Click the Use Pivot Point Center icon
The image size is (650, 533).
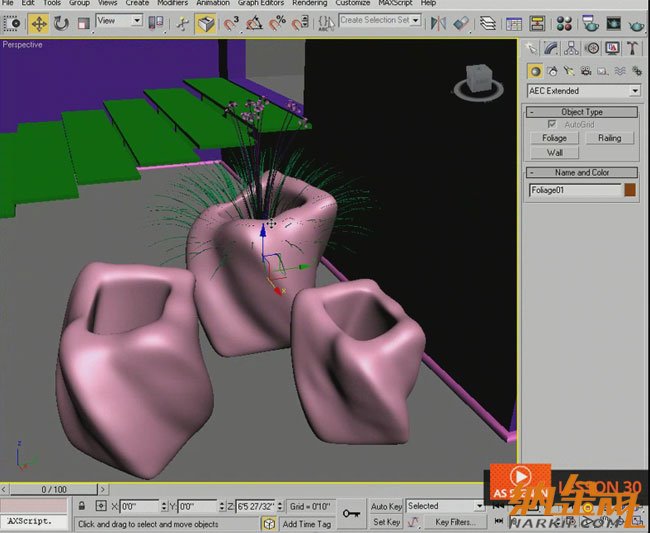coord(156,23)
